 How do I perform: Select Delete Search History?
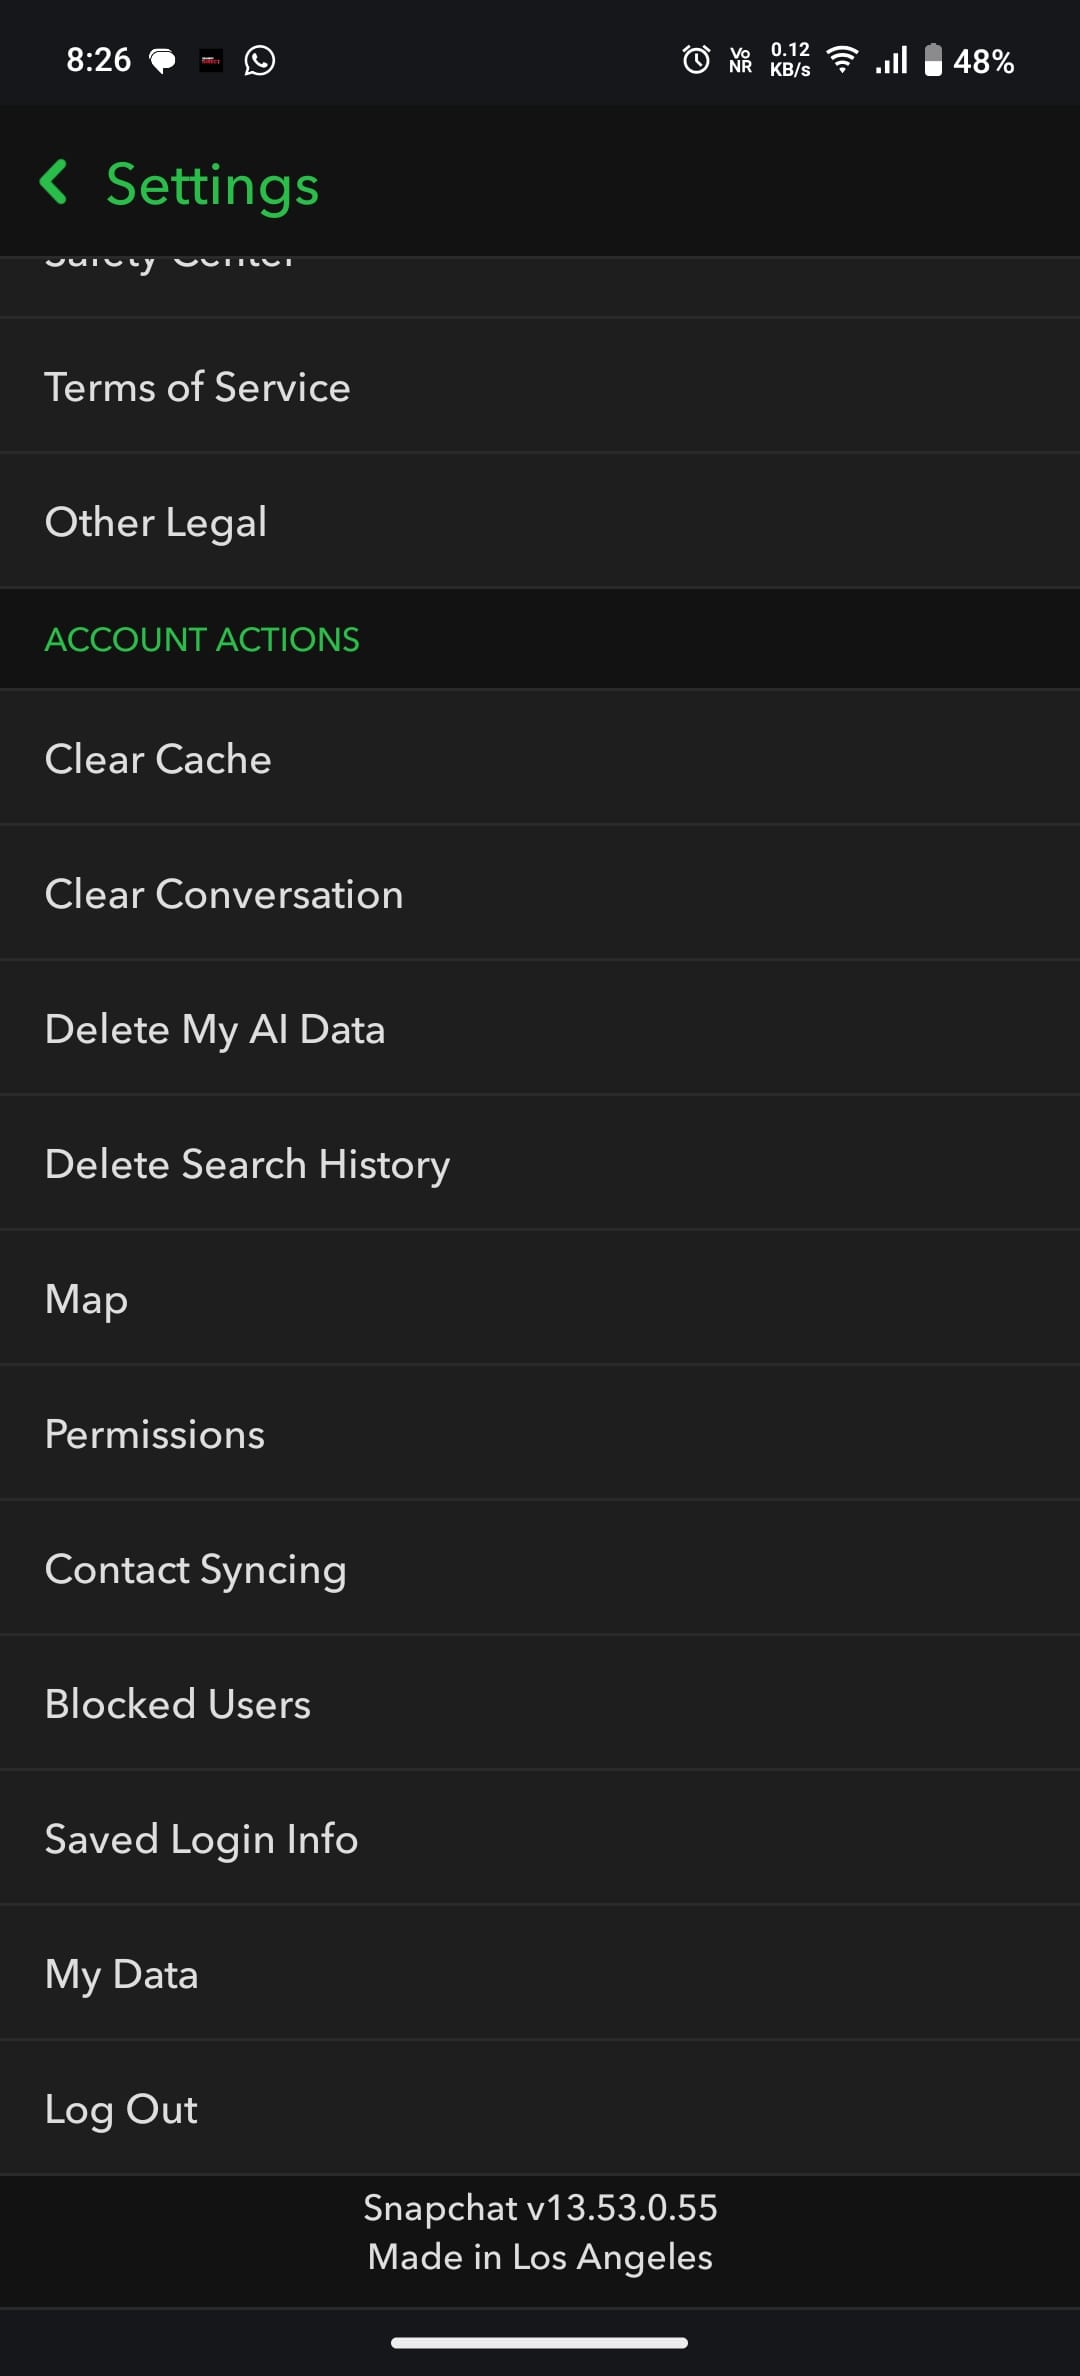(247, 1164)
